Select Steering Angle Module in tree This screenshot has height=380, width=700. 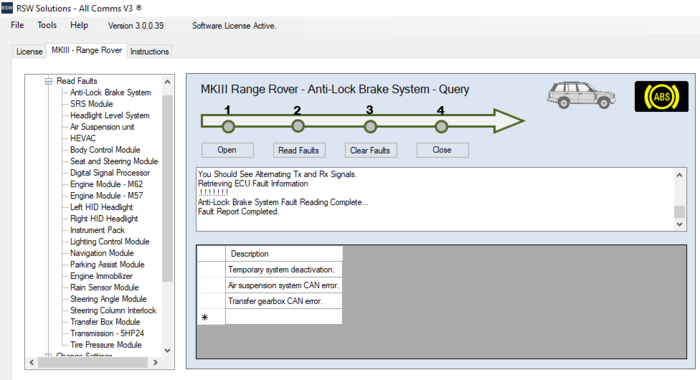pyautogui.click(x=108, y=299)
